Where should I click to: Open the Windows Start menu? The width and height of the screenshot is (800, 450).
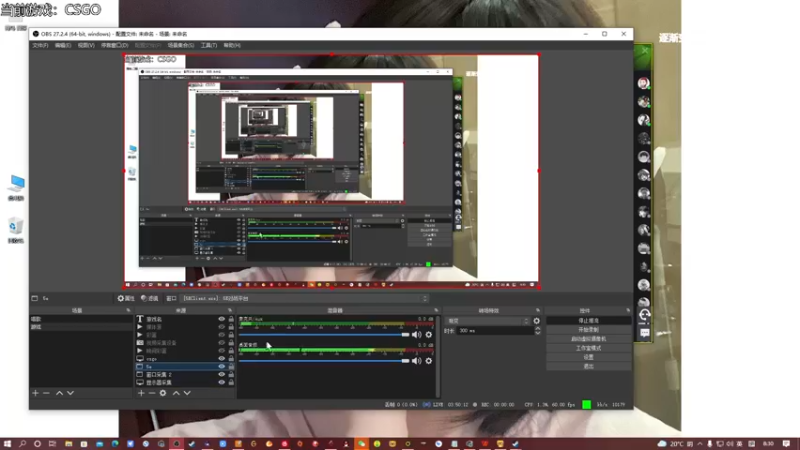pos(7,444)
